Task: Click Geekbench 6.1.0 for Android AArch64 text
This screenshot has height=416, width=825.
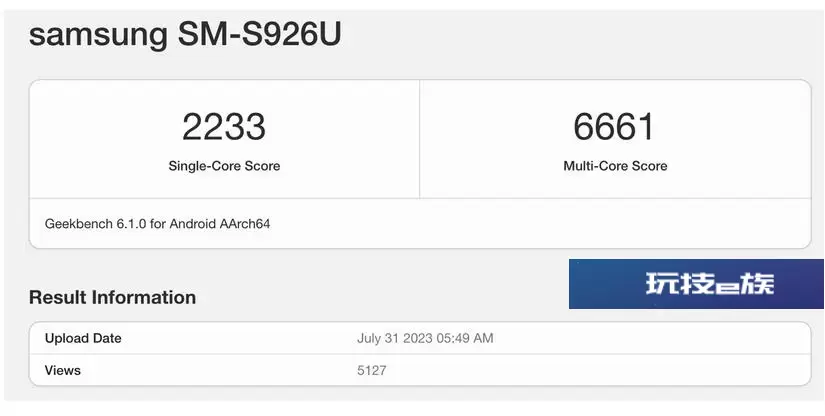Action: click(x=157, y=224)
